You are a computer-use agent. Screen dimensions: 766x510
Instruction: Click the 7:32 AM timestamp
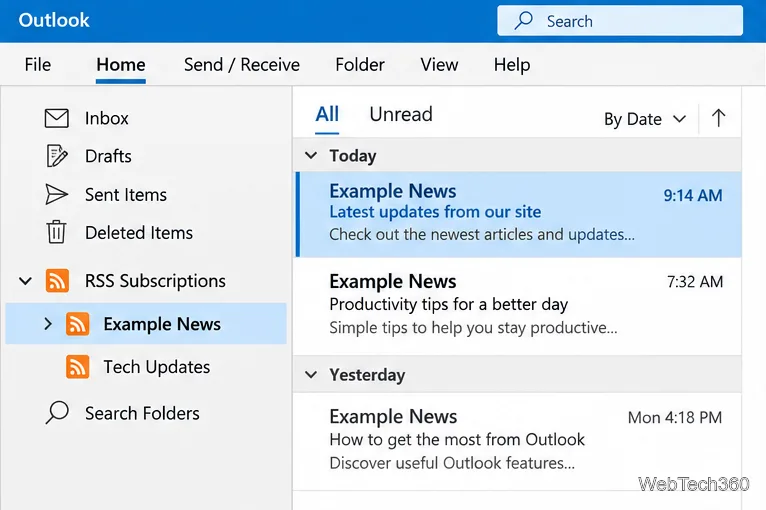(x=695, y=281)
